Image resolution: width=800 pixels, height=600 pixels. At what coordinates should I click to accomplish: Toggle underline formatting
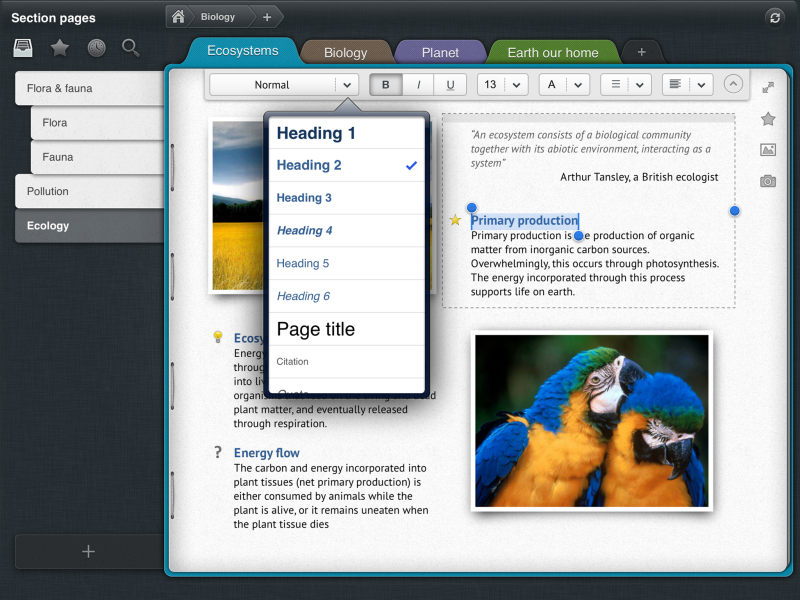click(450, 85)
